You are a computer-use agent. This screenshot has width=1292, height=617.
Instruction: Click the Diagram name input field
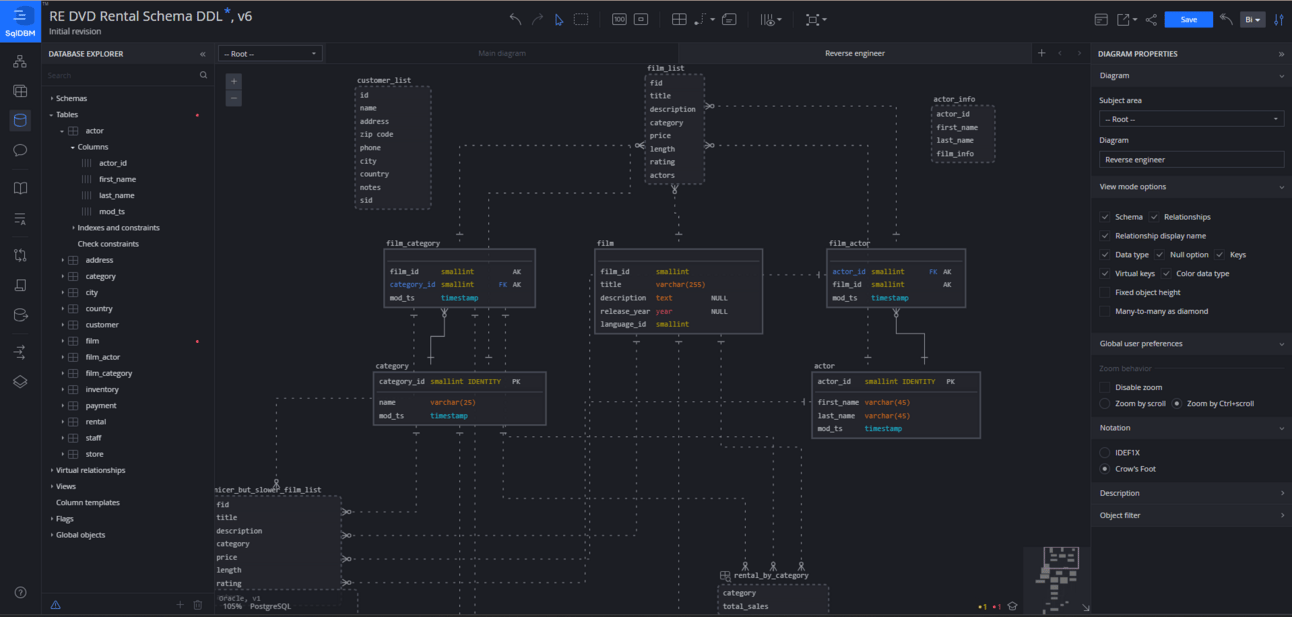(1191, 159)
